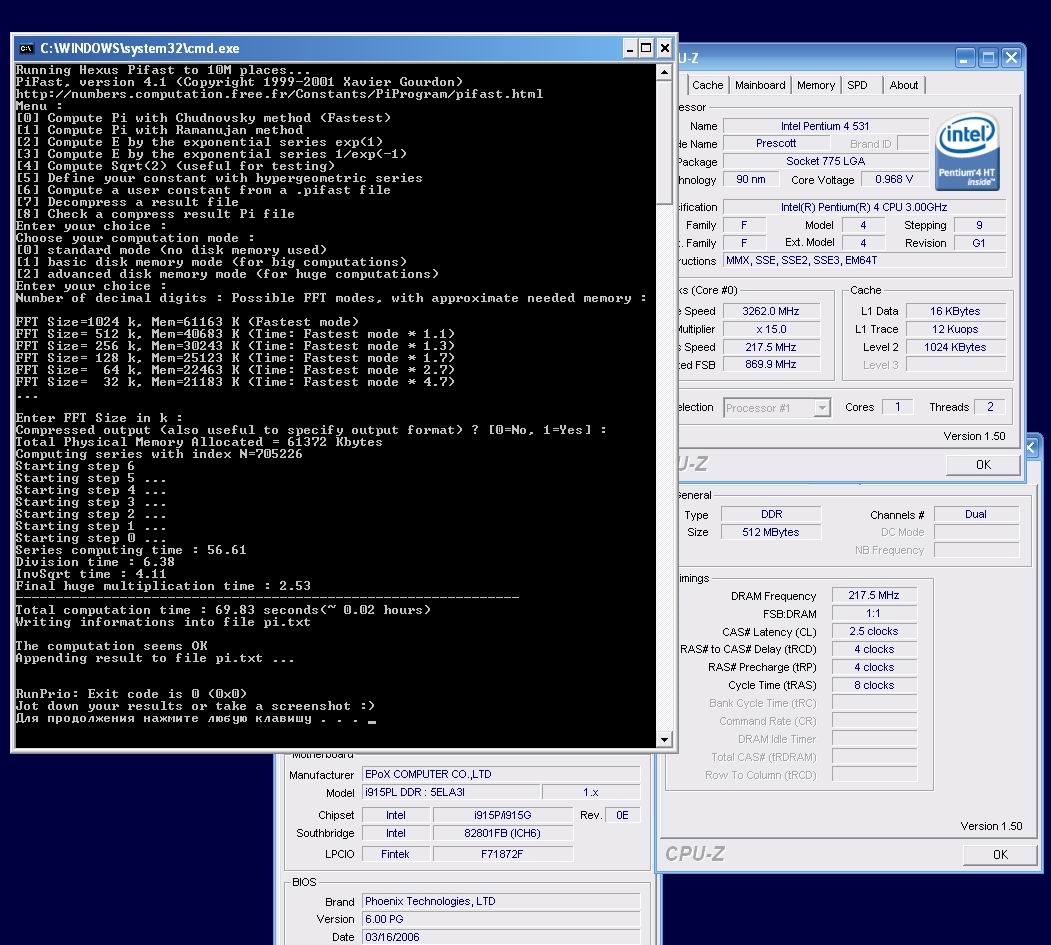Click the BIOS date '03/16/2006'

click(501, 937)
